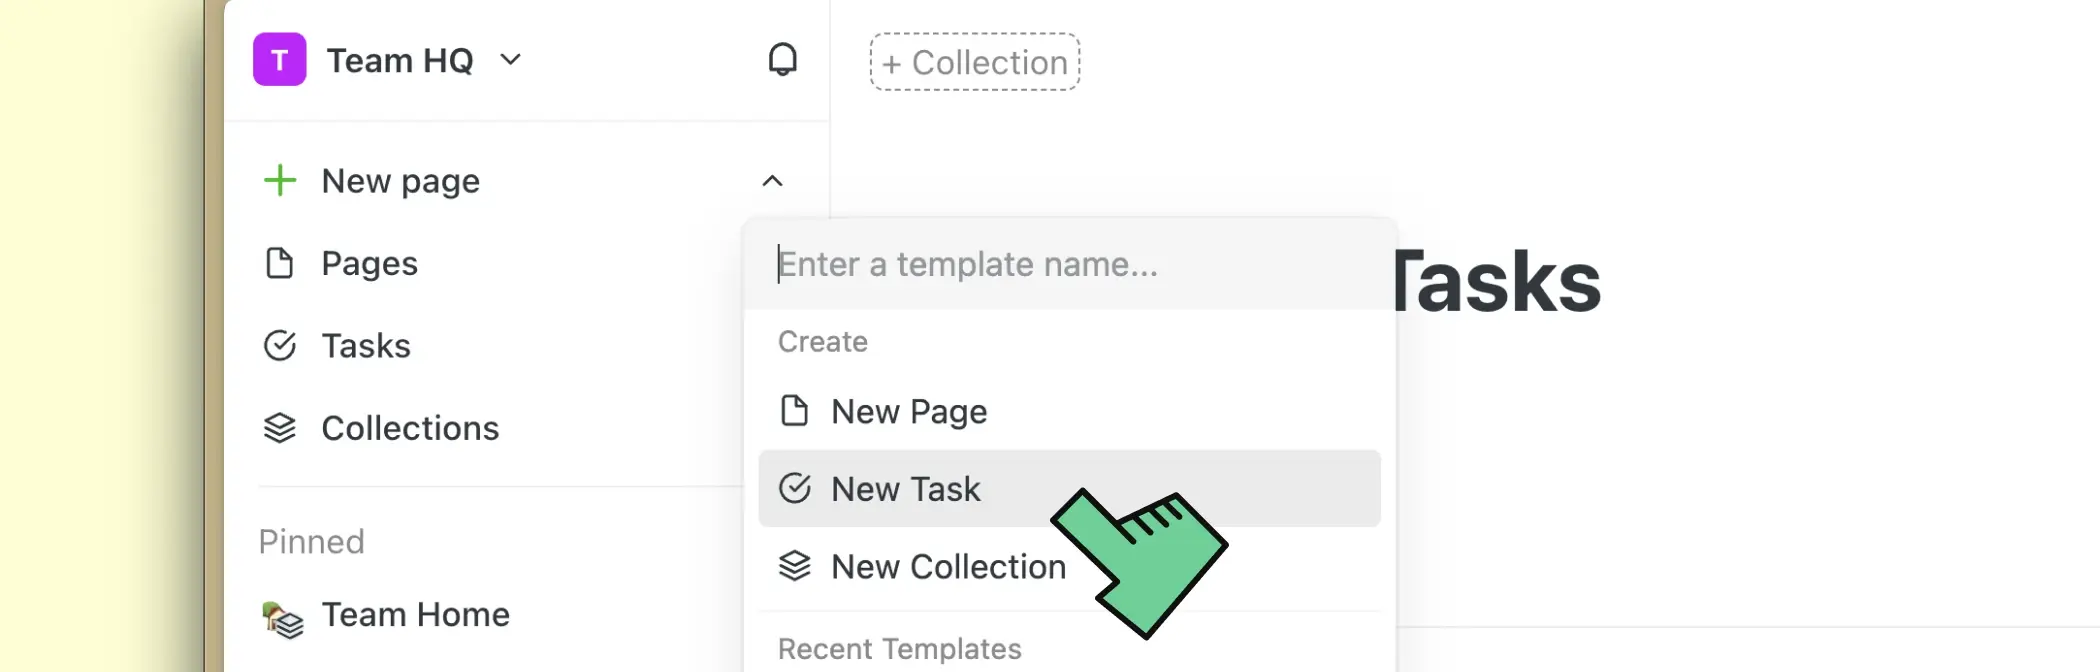Open Team Home pinned page

415,615
